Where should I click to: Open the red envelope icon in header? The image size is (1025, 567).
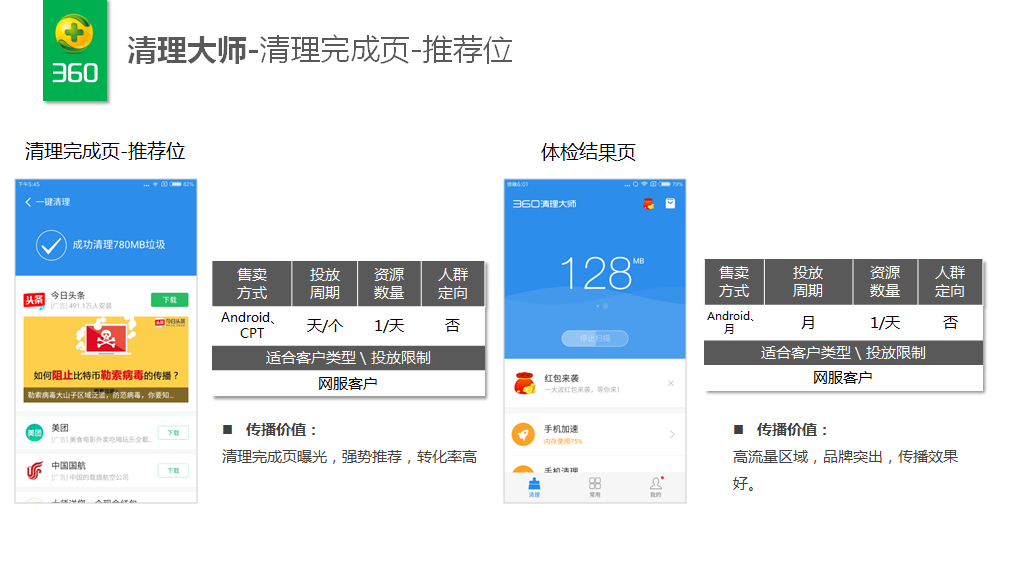tap(648, 204)
